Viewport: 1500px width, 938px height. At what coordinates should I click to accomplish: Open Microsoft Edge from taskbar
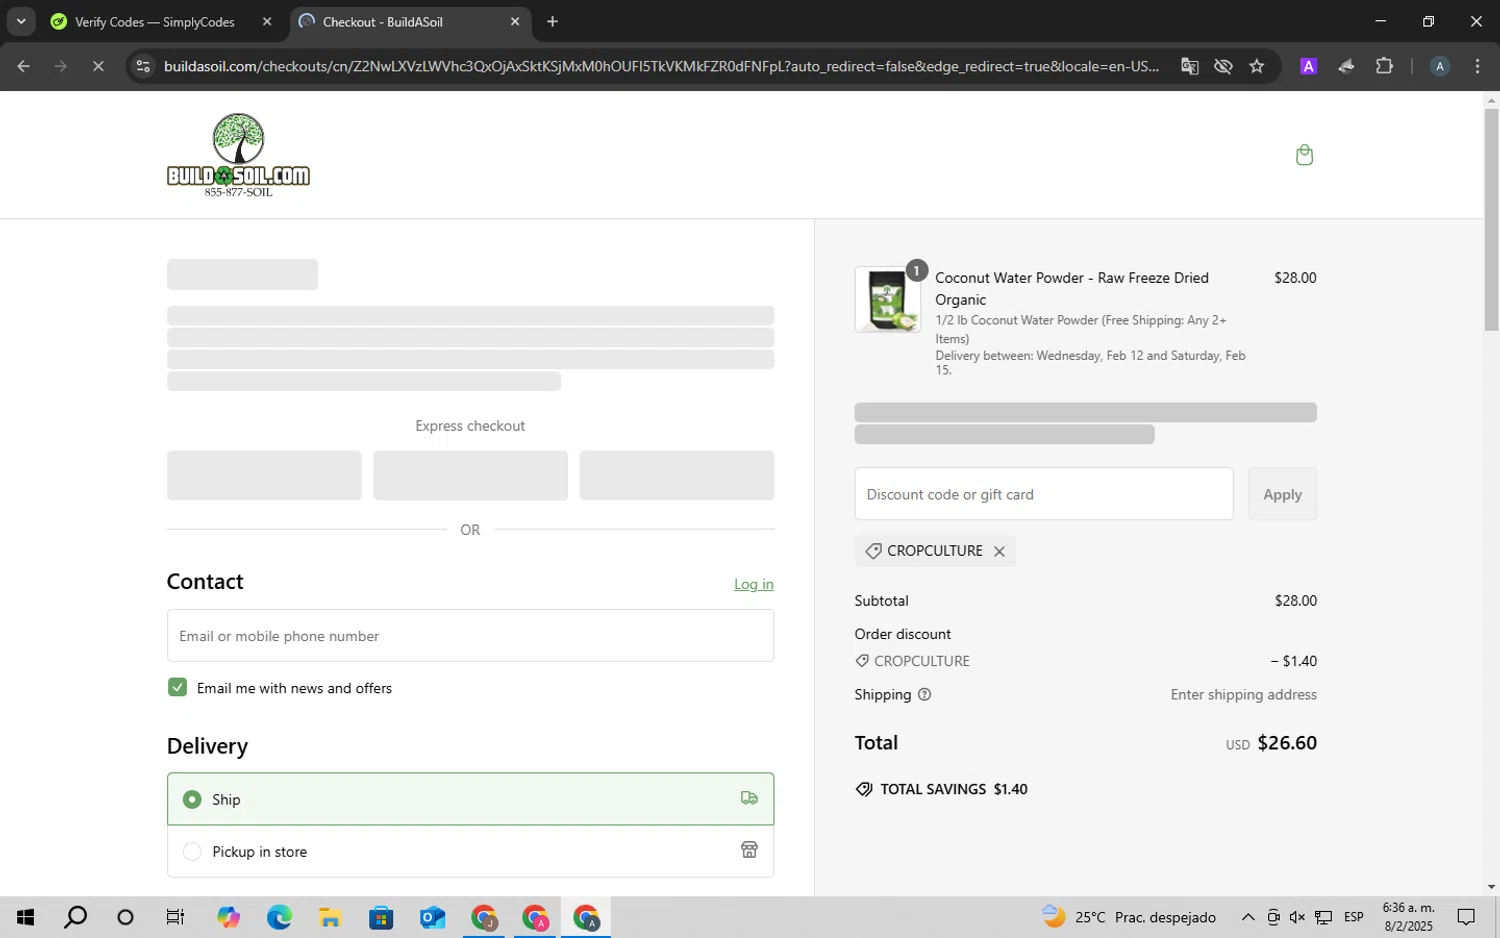click(x=279, y=917)
